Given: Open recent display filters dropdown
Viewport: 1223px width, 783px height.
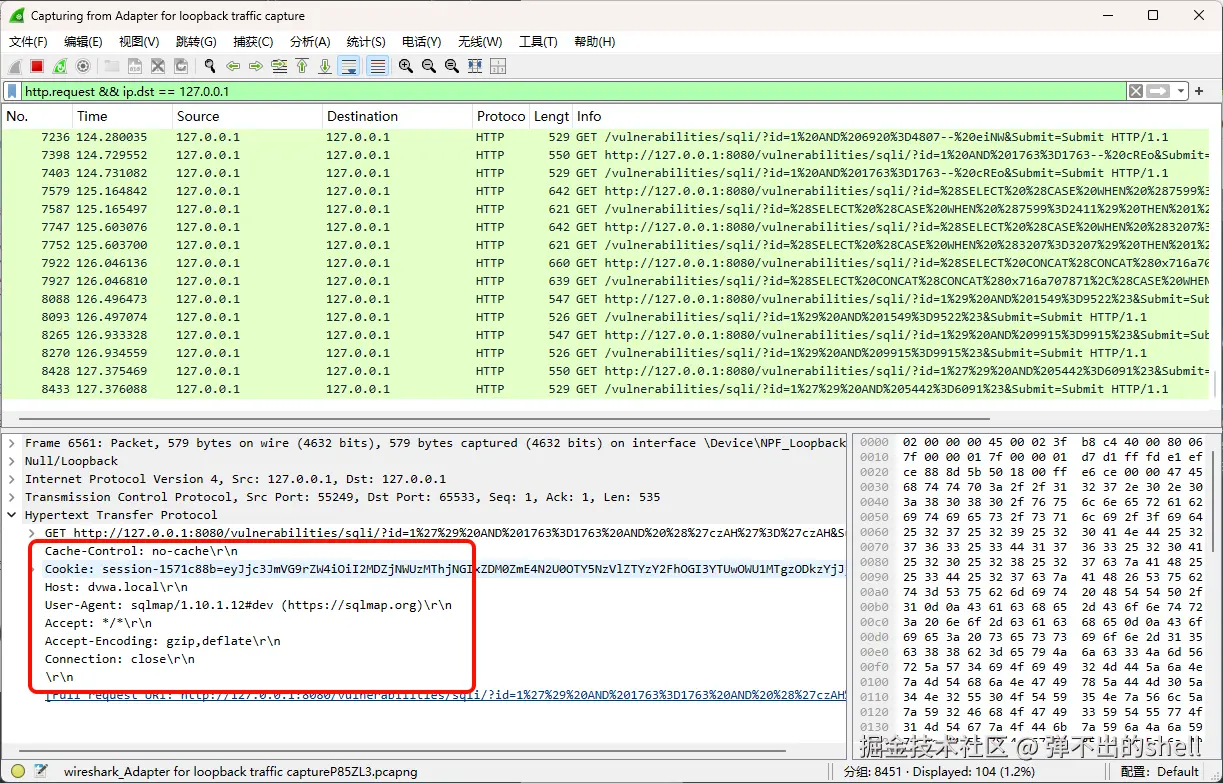Looking at the screenshot, I should [1181, 91].
